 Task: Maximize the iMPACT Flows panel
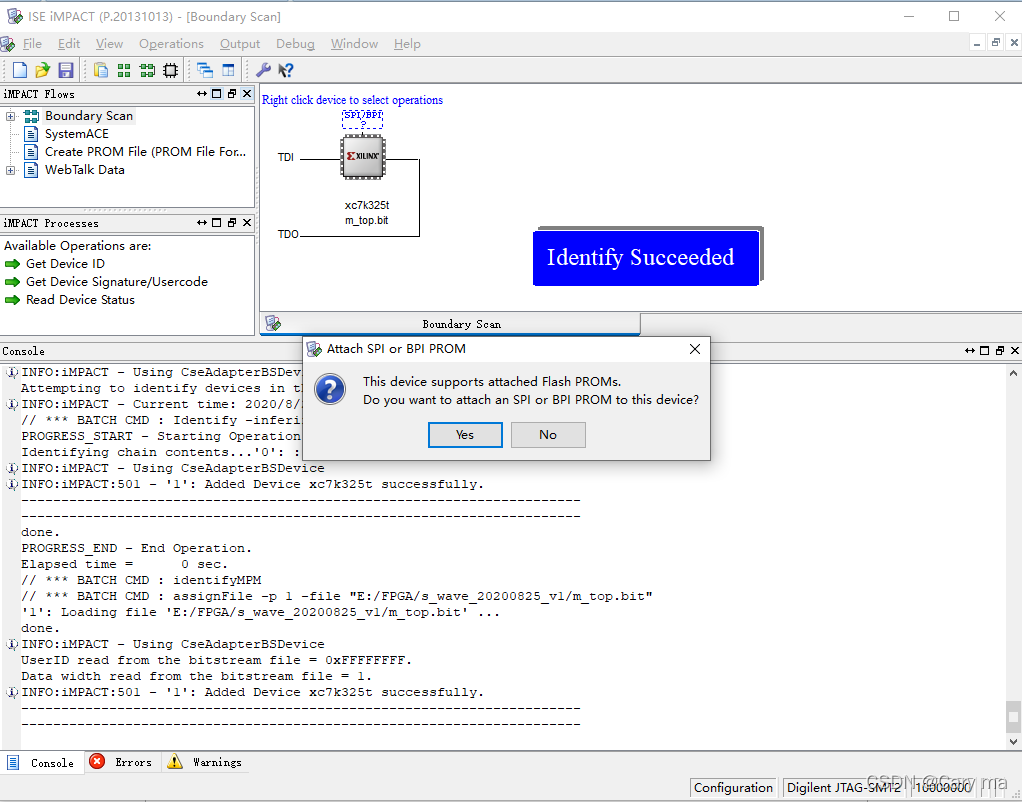pos(217,94)
